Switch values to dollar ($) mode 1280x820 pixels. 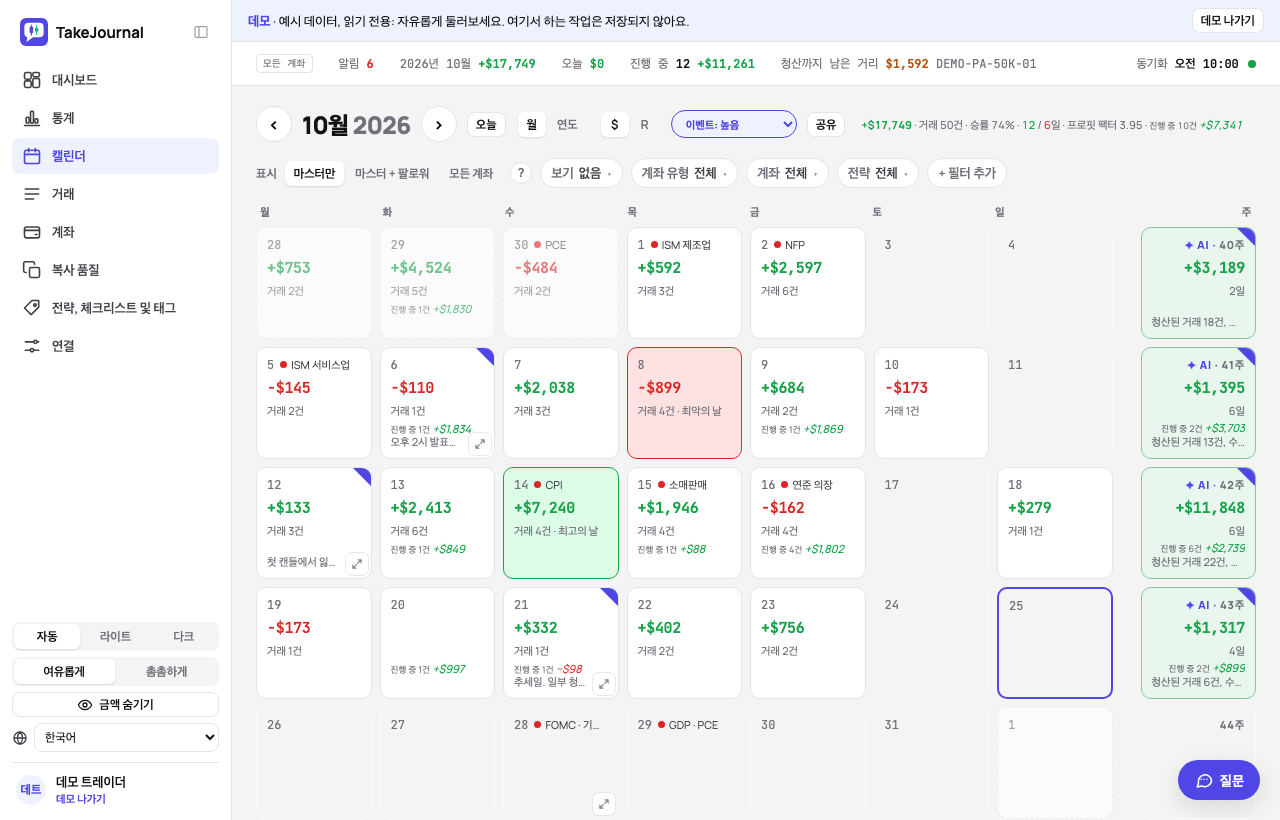tap(614, 125)
